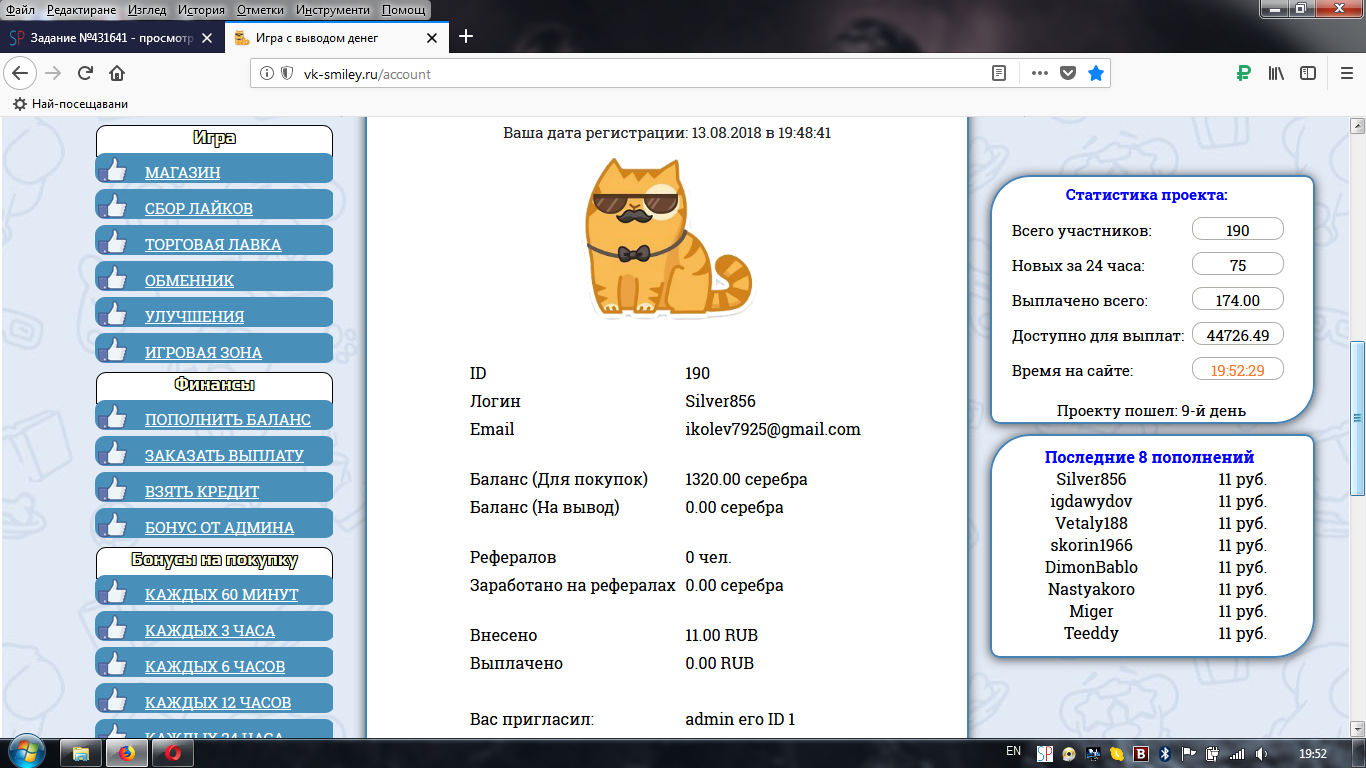Viewport: 1366px width, 768px height.
Task: Click the blue bookmark star
Action: (x=1096, y=73)
